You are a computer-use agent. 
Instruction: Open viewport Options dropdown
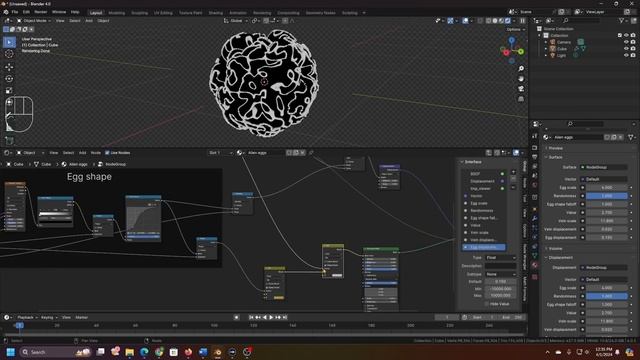[516, 29]
